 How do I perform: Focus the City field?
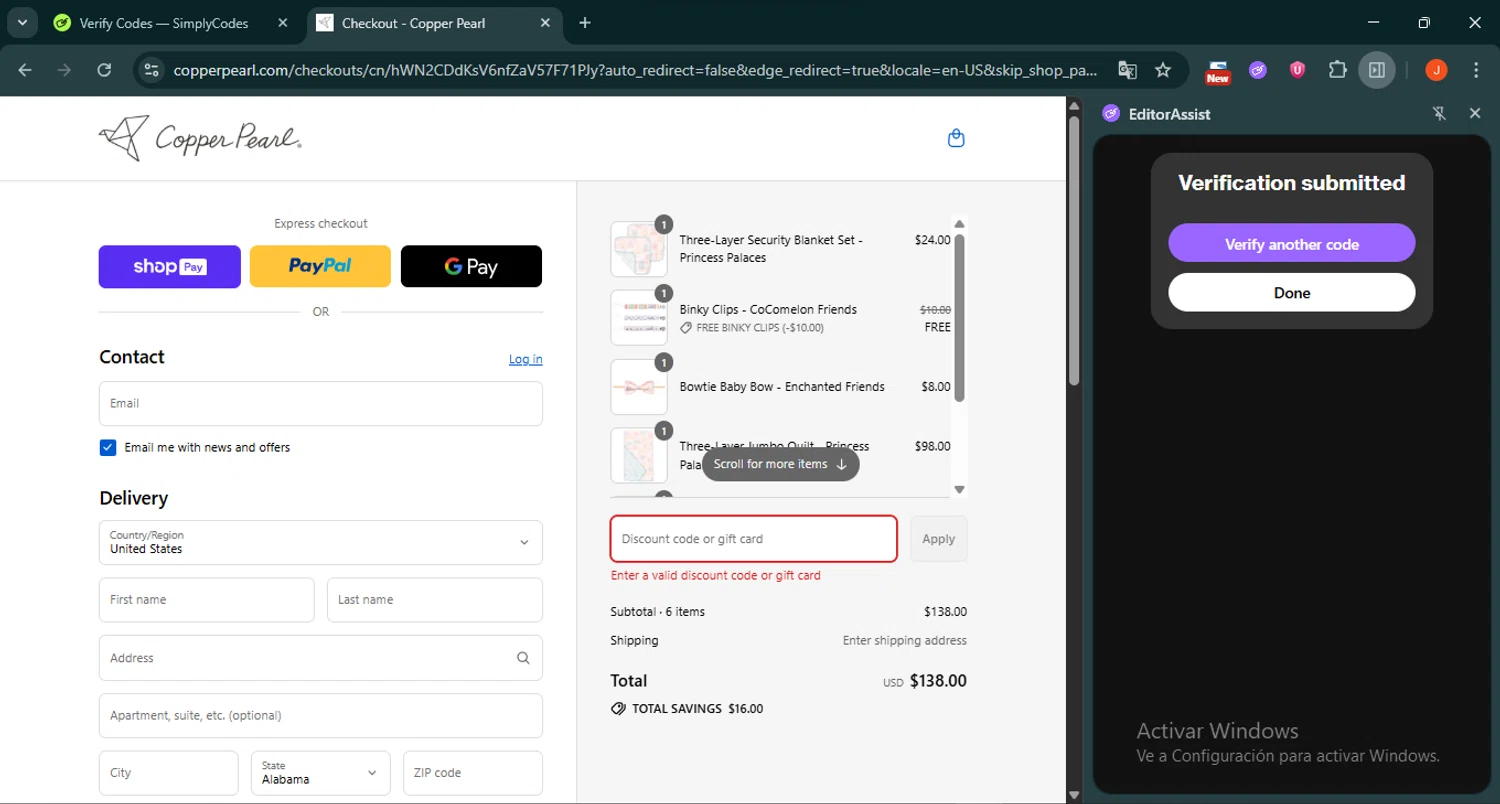[x=169, y=773]
